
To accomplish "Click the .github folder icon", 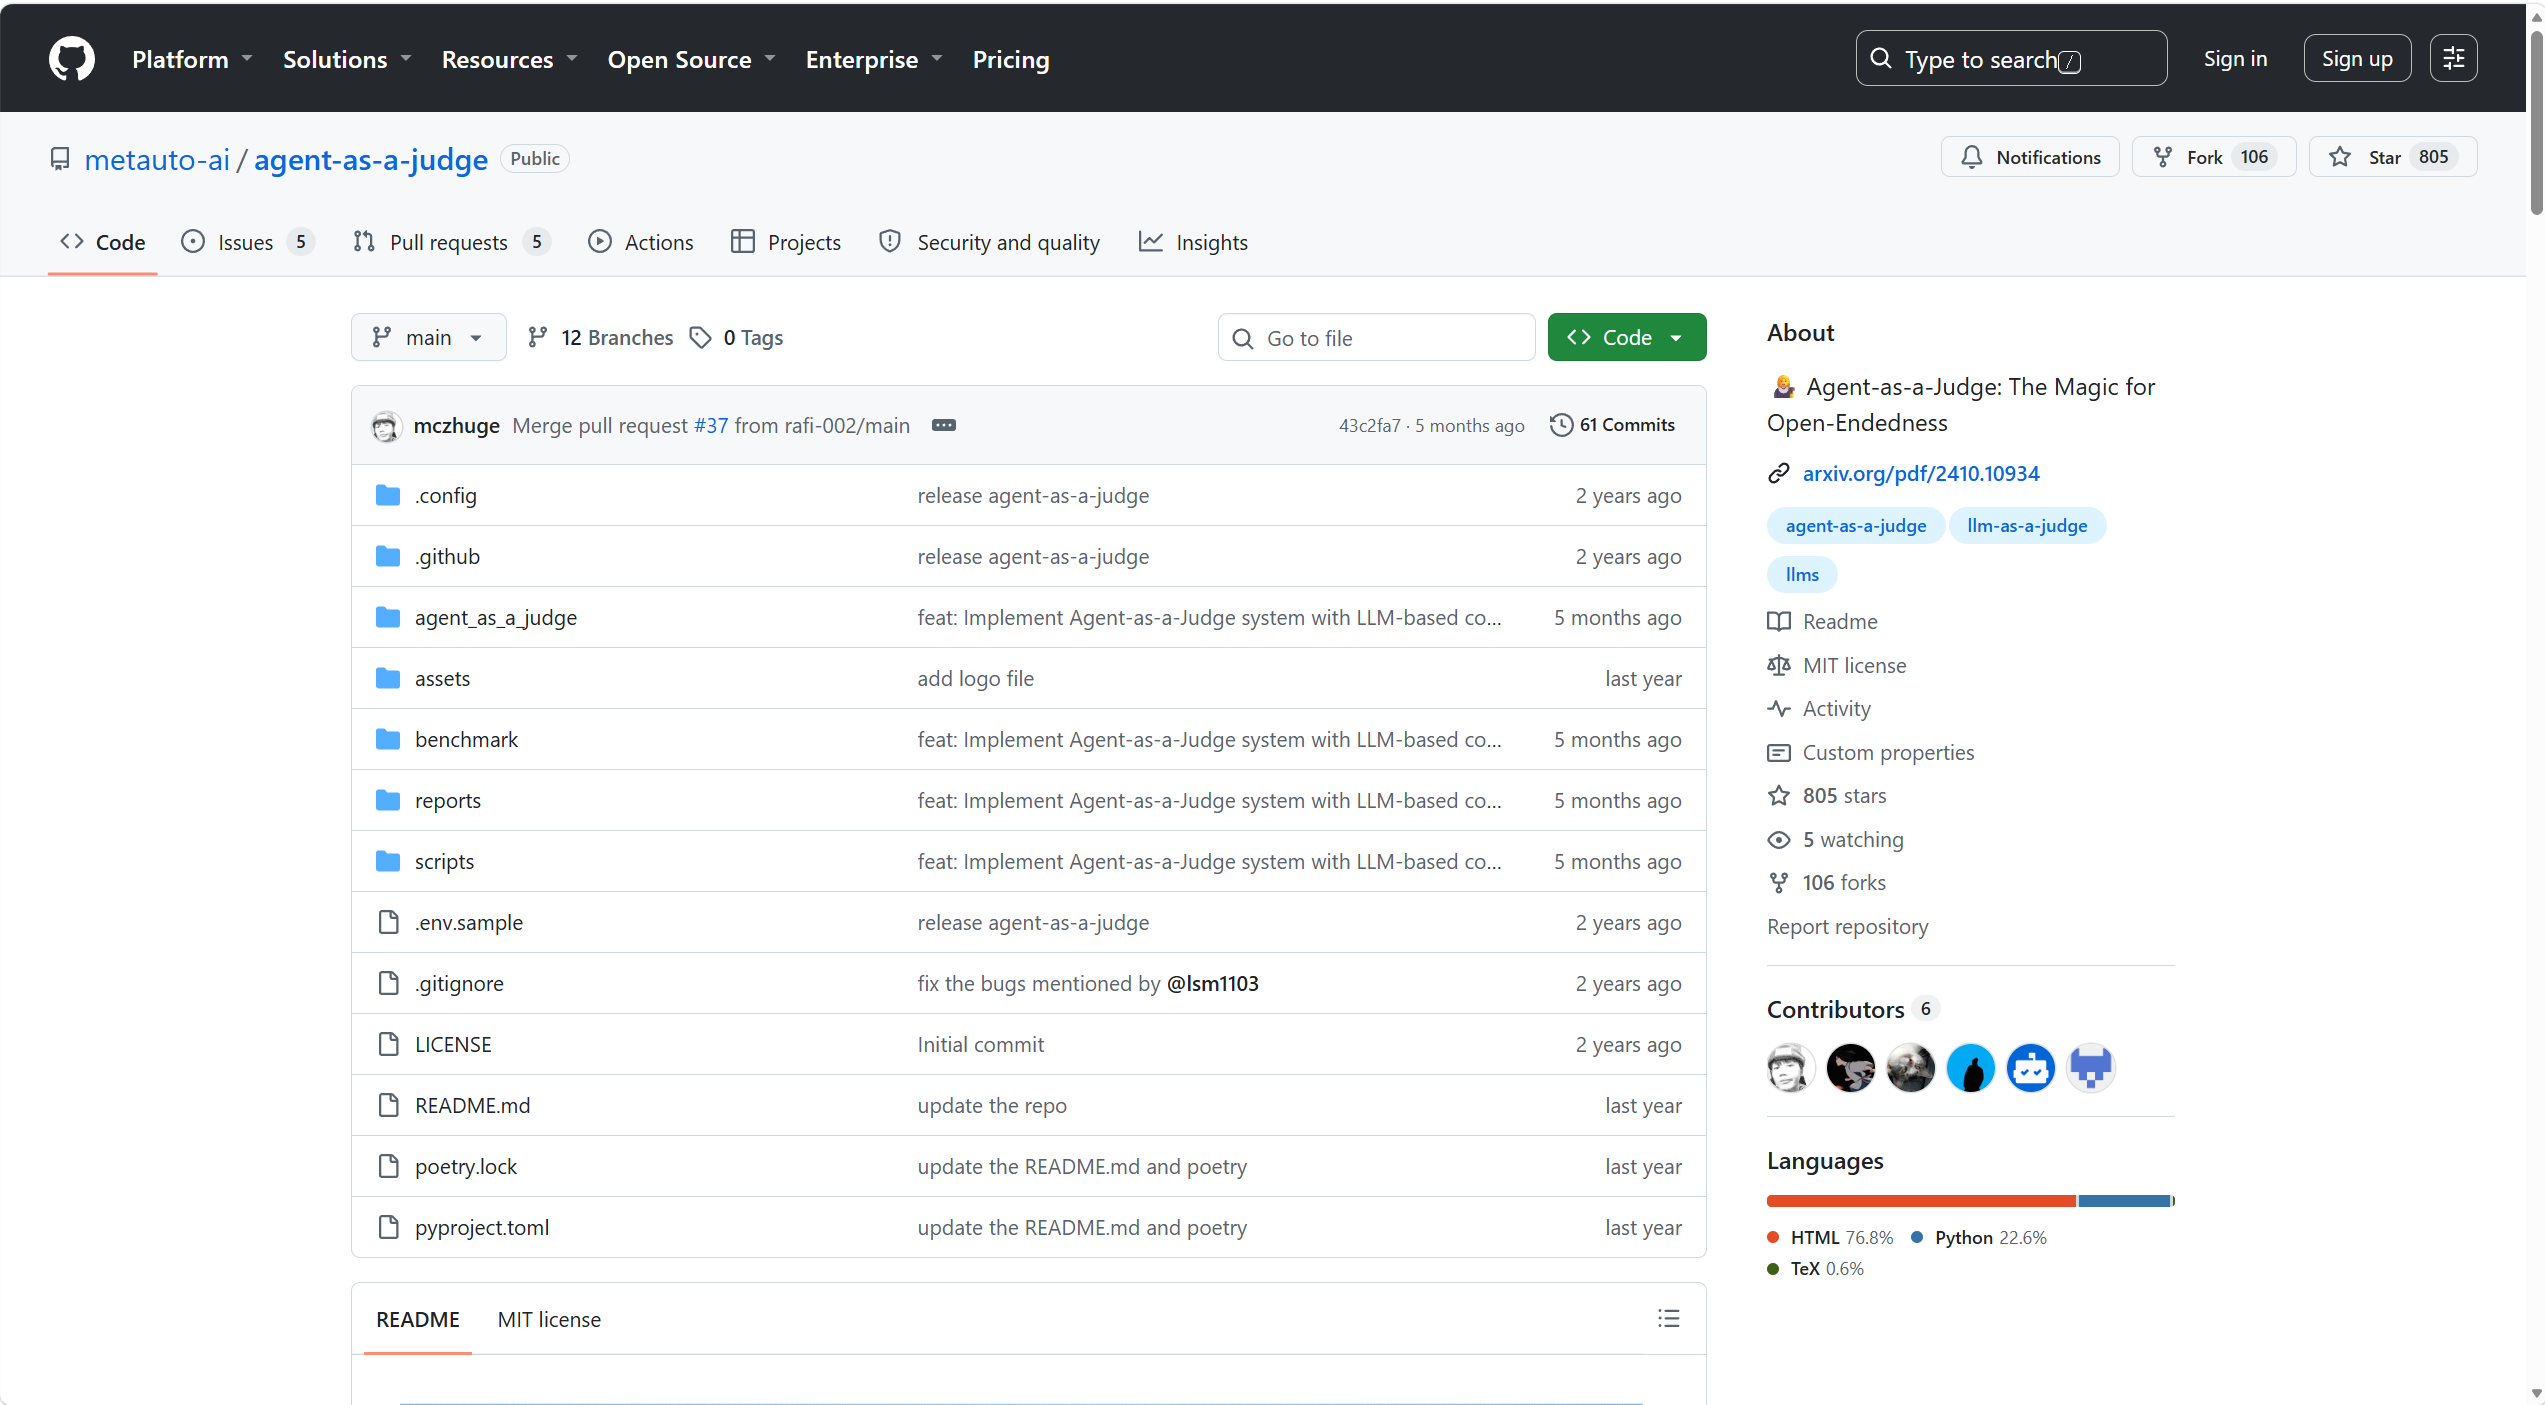I will click(388, 557).
